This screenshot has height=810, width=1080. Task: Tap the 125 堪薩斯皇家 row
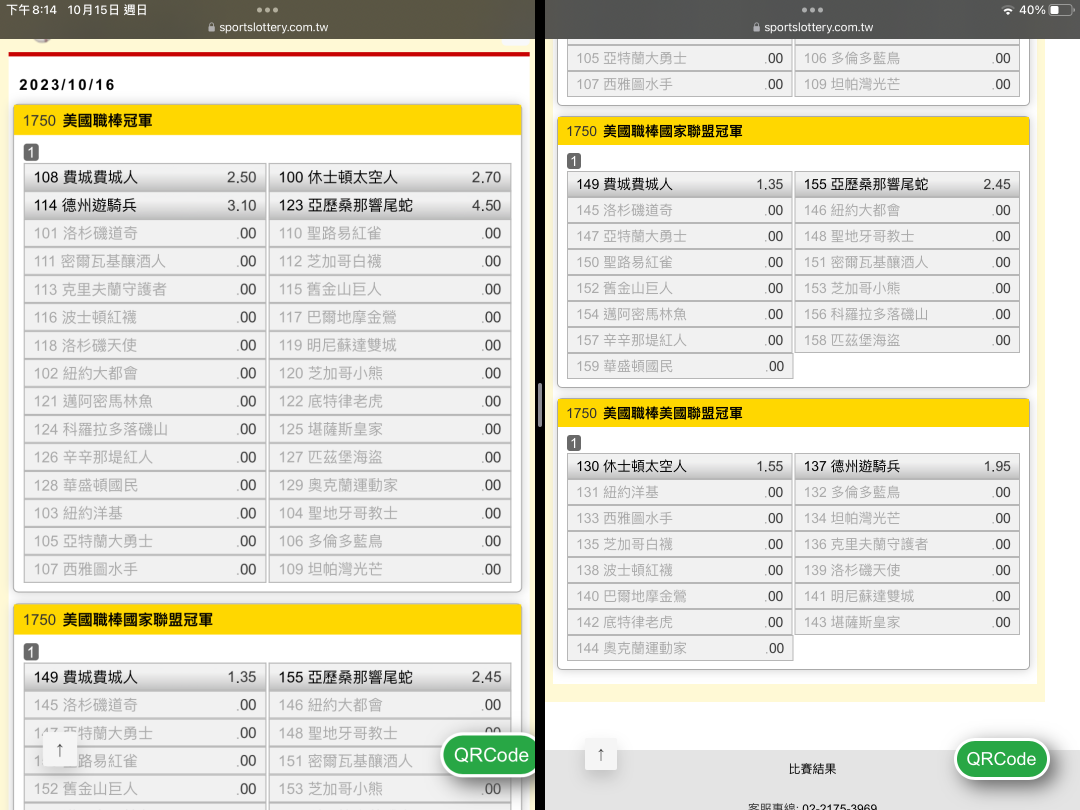(x=390, y=429)
